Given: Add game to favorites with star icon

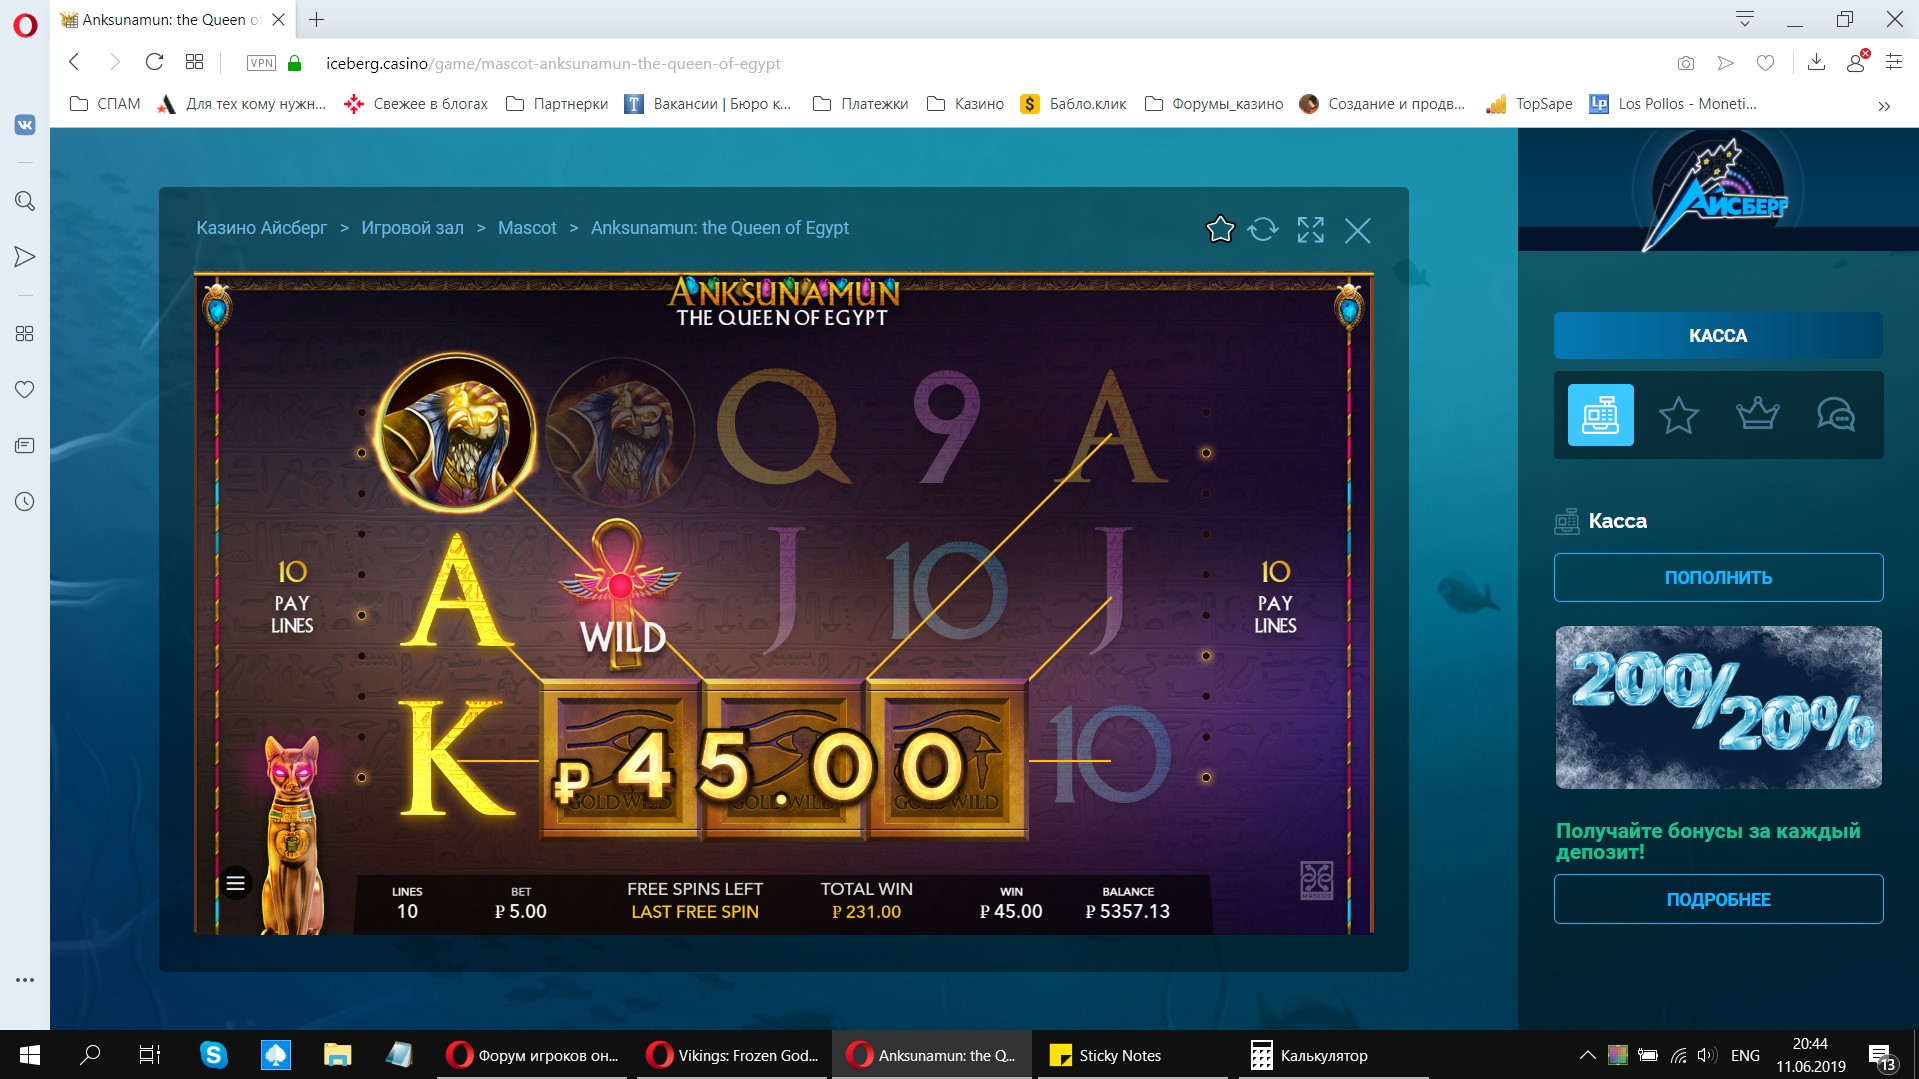Looking at the screenshot, I should coord(1220,230).
